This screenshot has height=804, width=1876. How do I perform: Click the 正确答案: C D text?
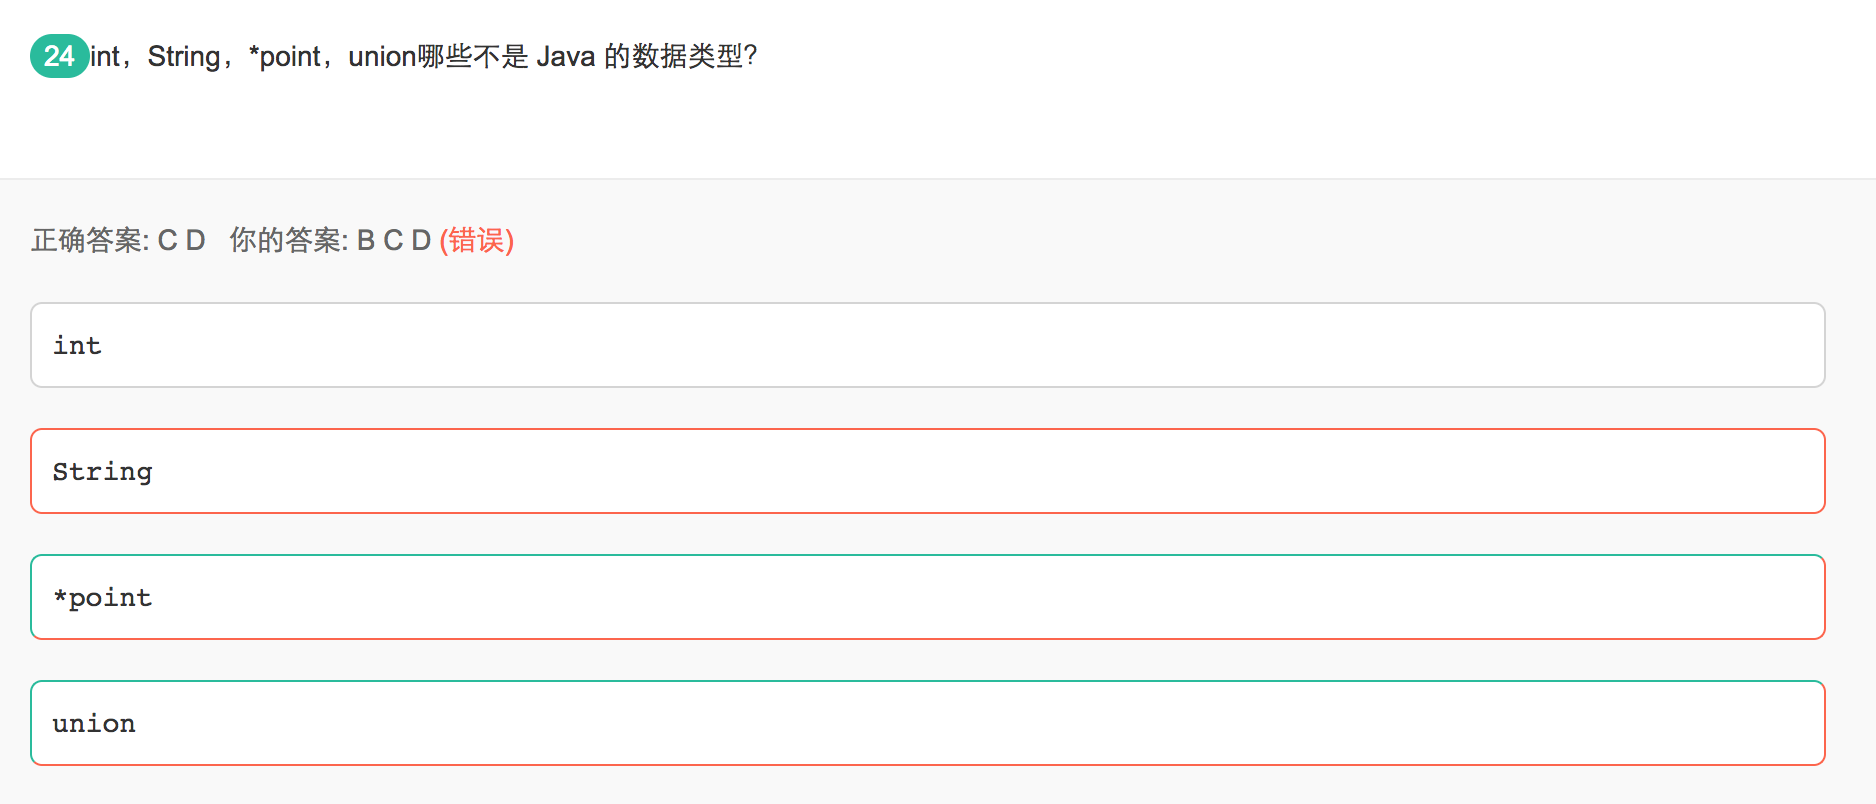coord(118,240)
